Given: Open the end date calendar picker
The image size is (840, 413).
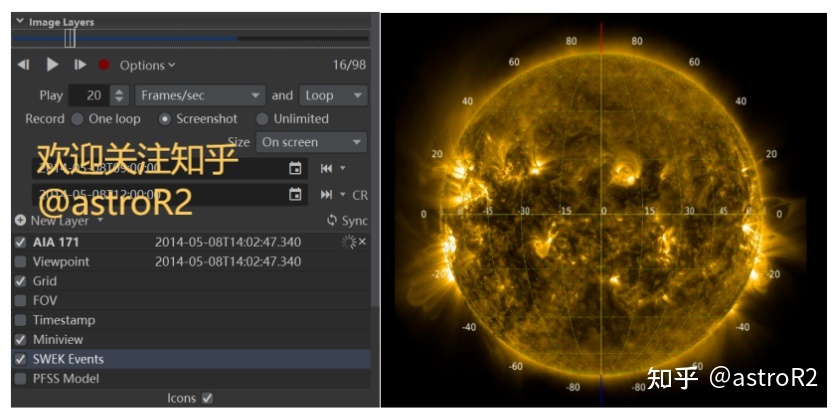Looking at the screenshot, I should tap(295, 194).
